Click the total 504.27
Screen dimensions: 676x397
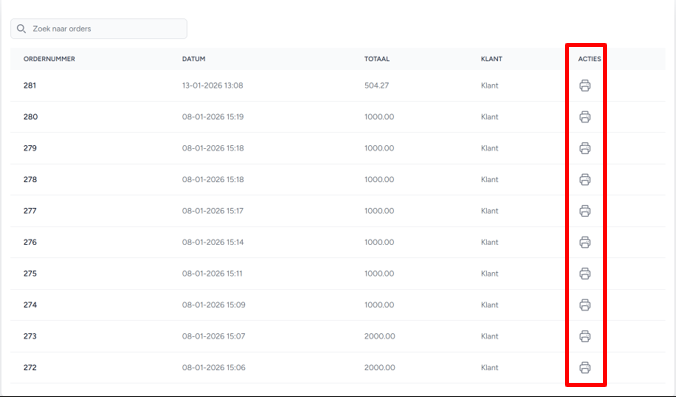[377, 85]
